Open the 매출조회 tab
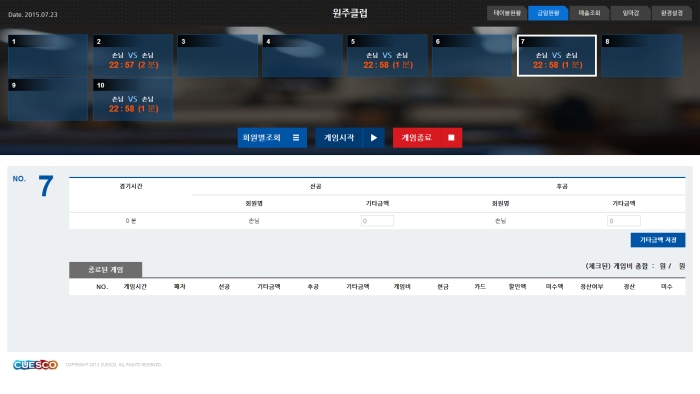 click(x=589, y=13)
